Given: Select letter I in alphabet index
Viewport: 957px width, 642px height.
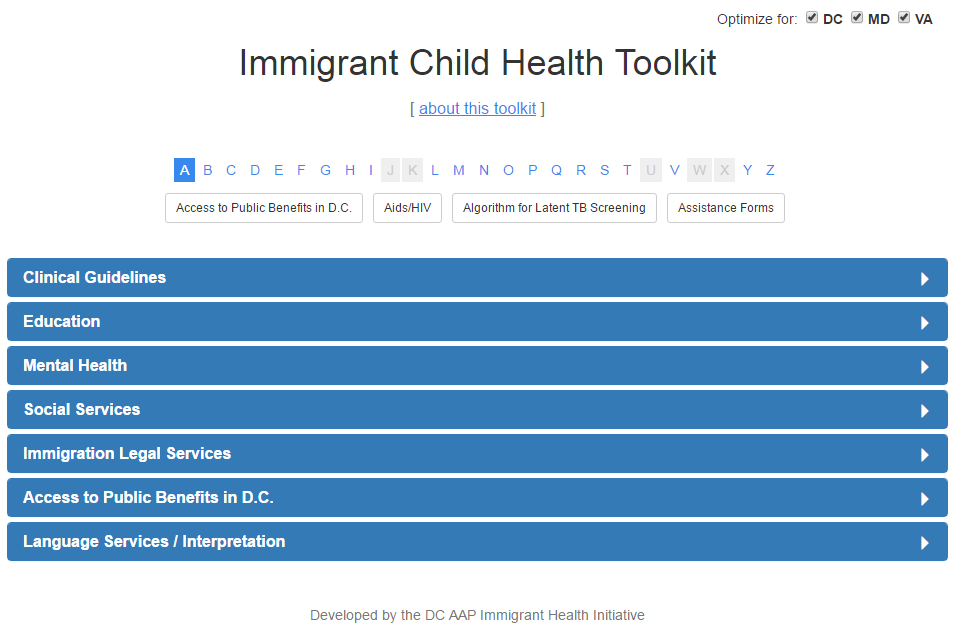Looking at the screenshot, I should 370,170.
